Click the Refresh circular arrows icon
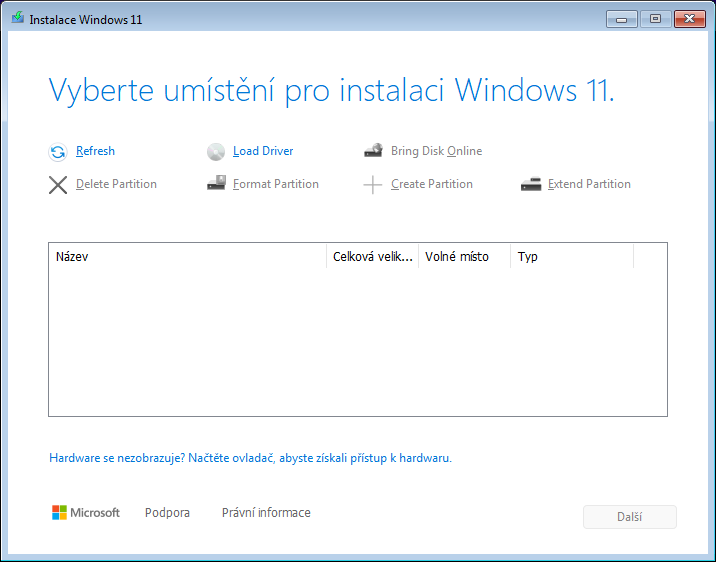Viewport: 716px width, 562px height. pyautogui.click(x=58, y=152)
